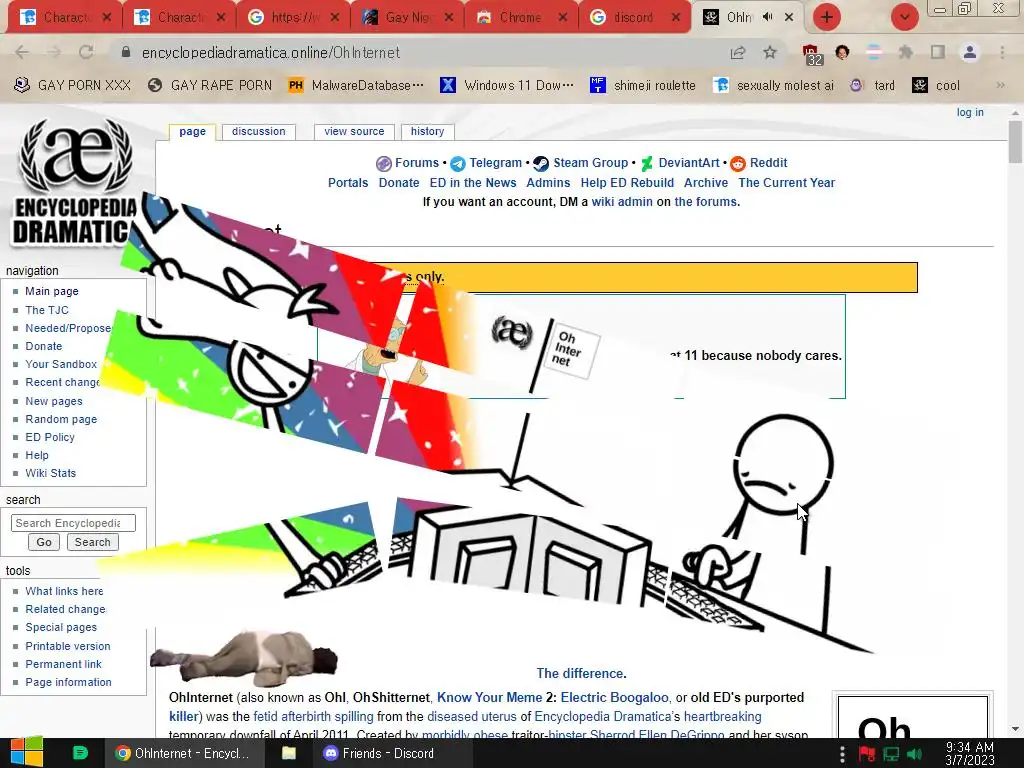Switch to the discord tab
This screenshot has height=768, width=1024.
pos(633,17)
